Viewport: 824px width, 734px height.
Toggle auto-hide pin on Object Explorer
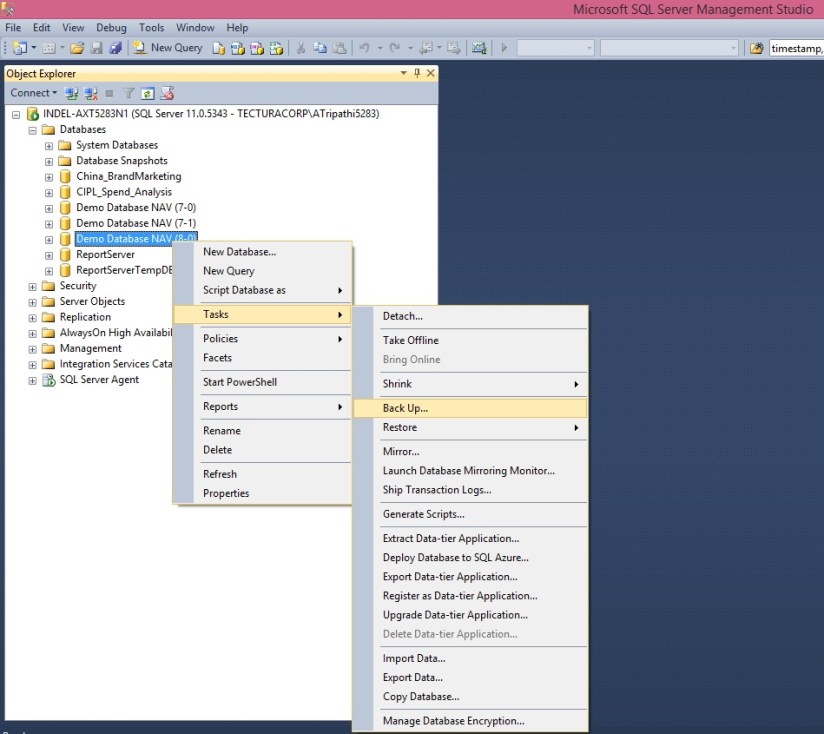click(x=418, y=73)
